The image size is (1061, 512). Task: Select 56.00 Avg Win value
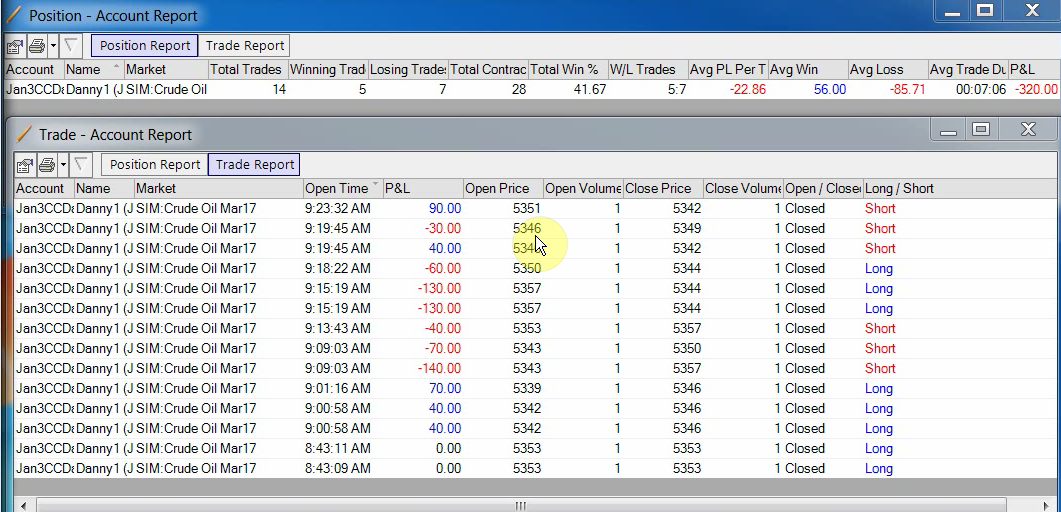(830, 89)
